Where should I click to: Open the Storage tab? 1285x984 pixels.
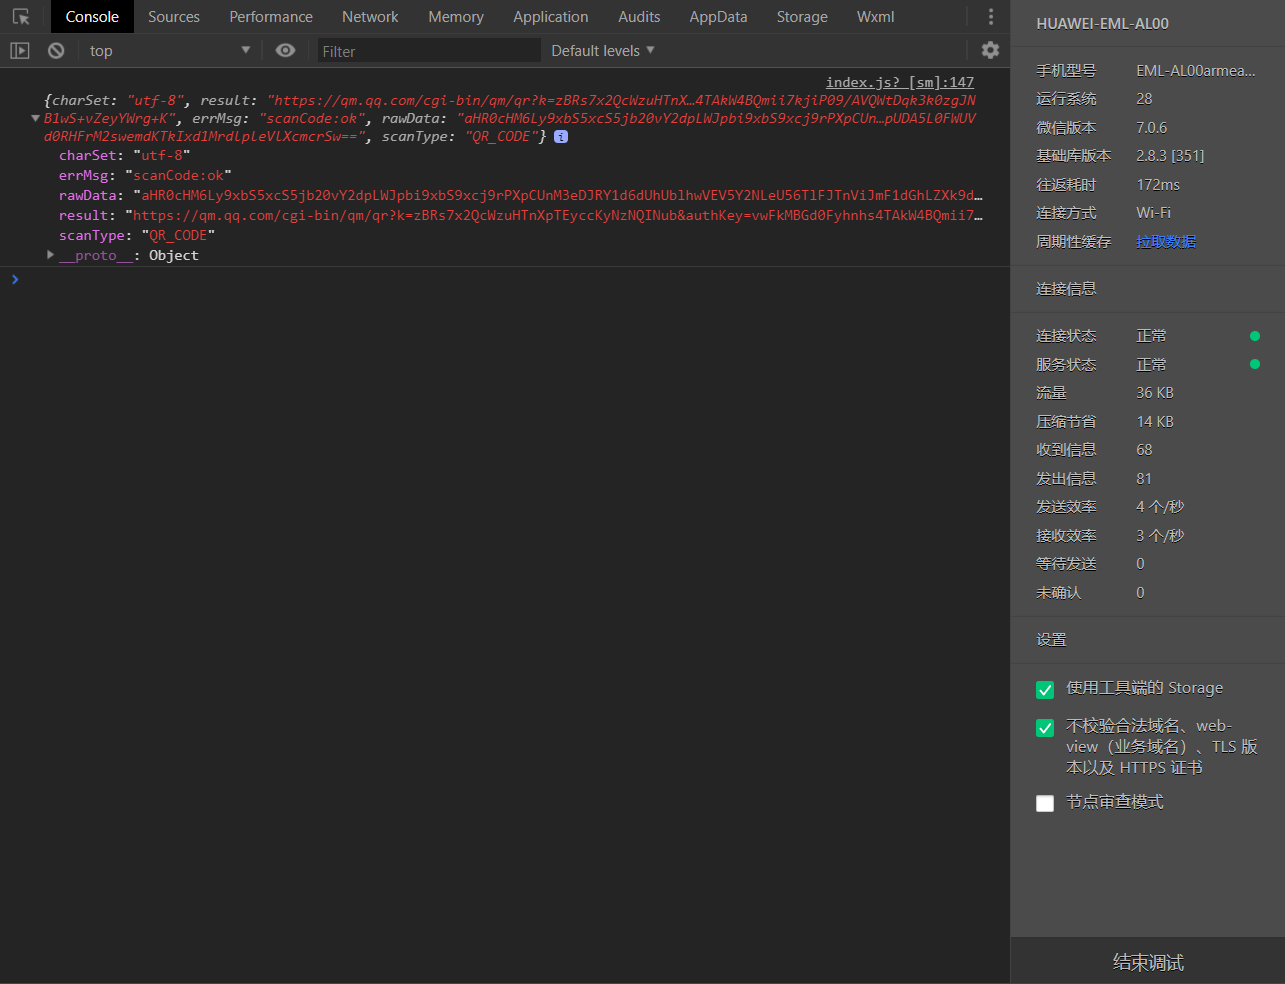pyautogui.click(x=802, y=17)
